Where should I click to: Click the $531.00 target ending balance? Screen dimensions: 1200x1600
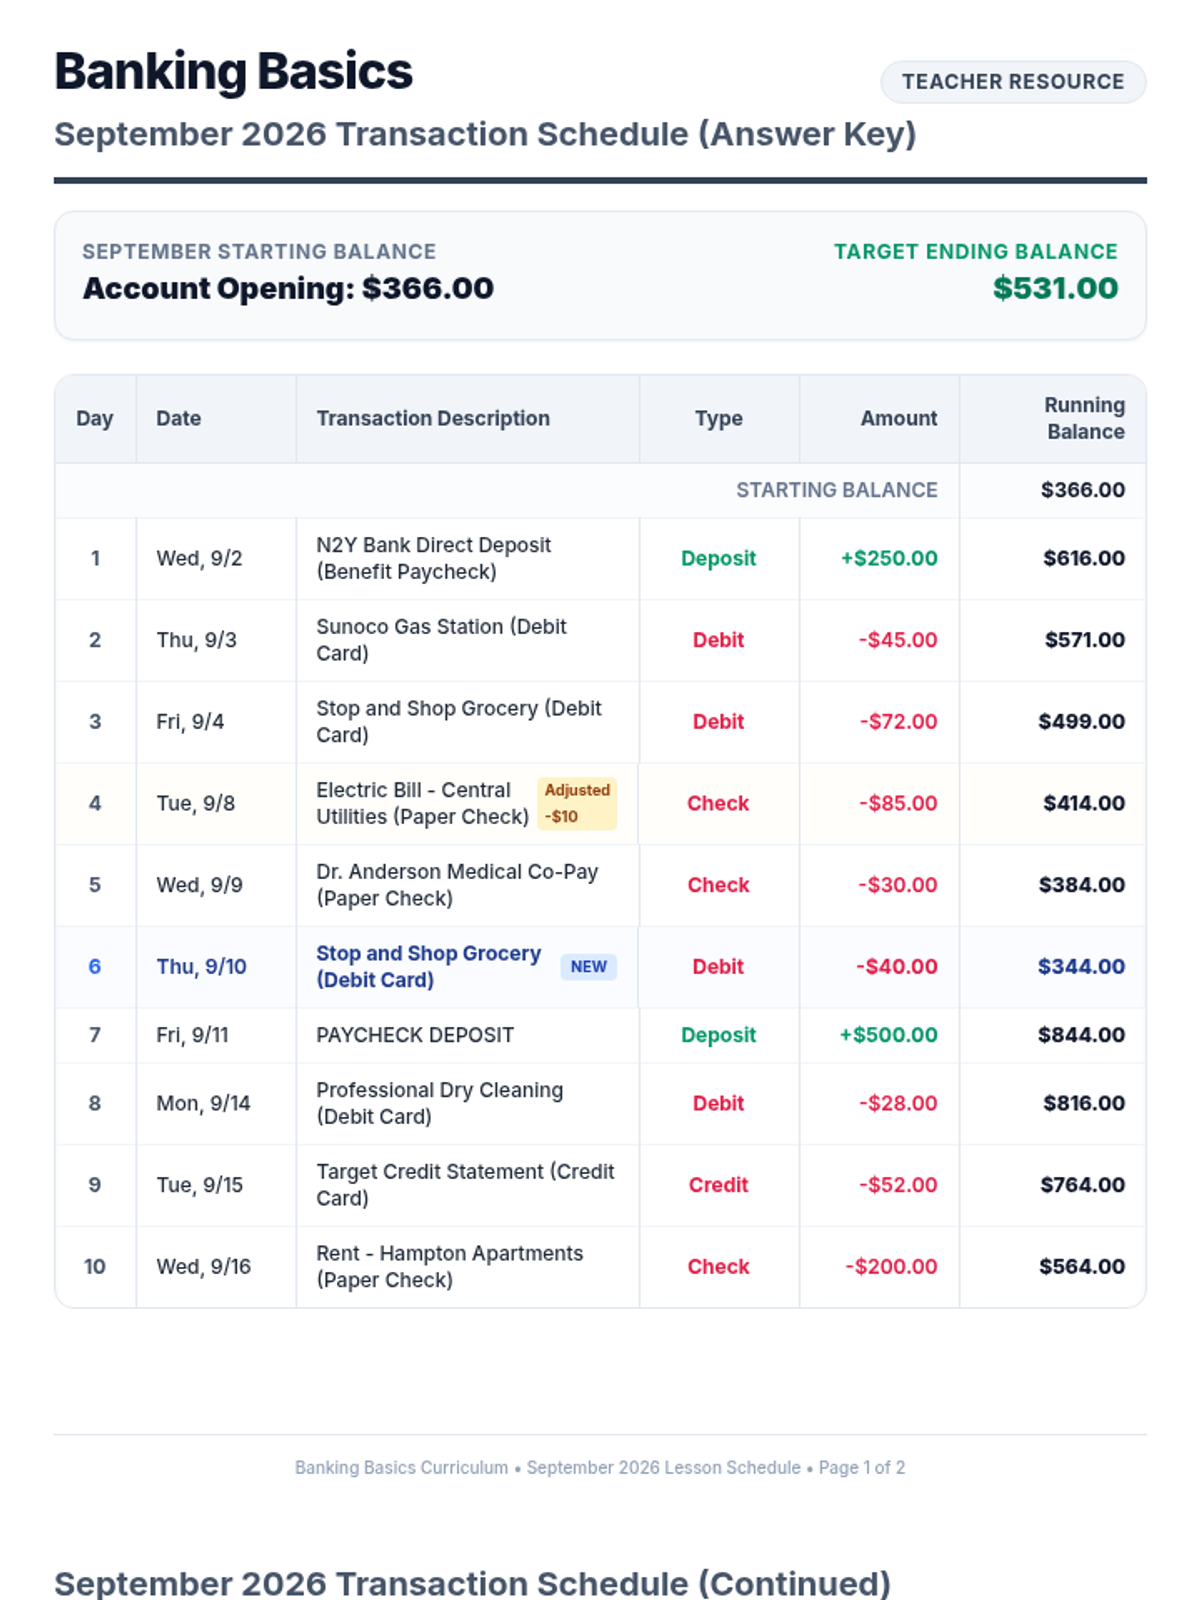point(1055,288)
